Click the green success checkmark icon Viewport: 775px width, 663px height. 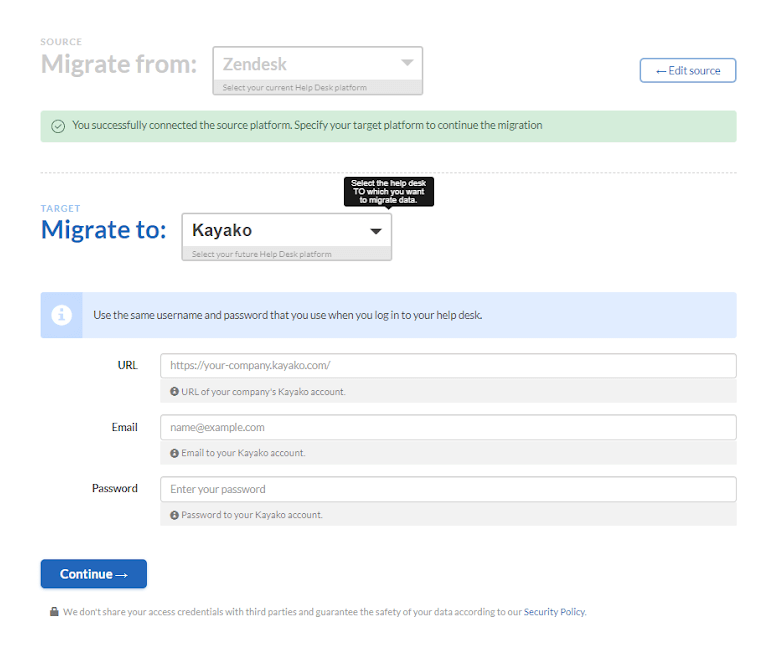[x=58, y=127]
